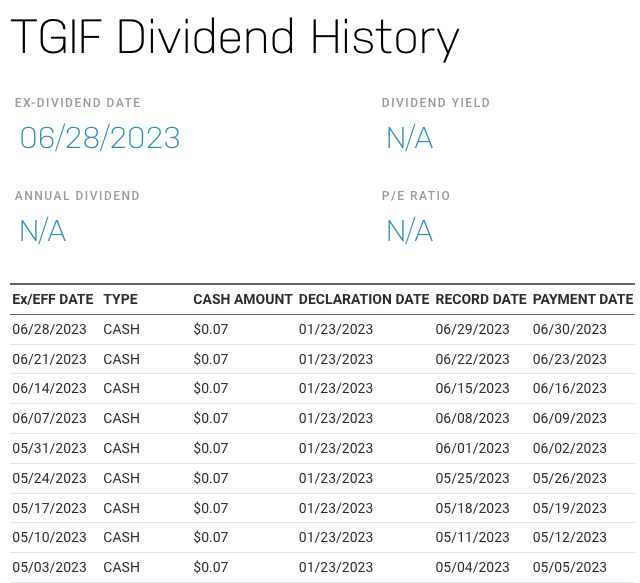Click the P/E Ratio N/A value
Image resolution: width=640 pixels, height=583 pixels.
pyautogui.click(x=409, y=231)
